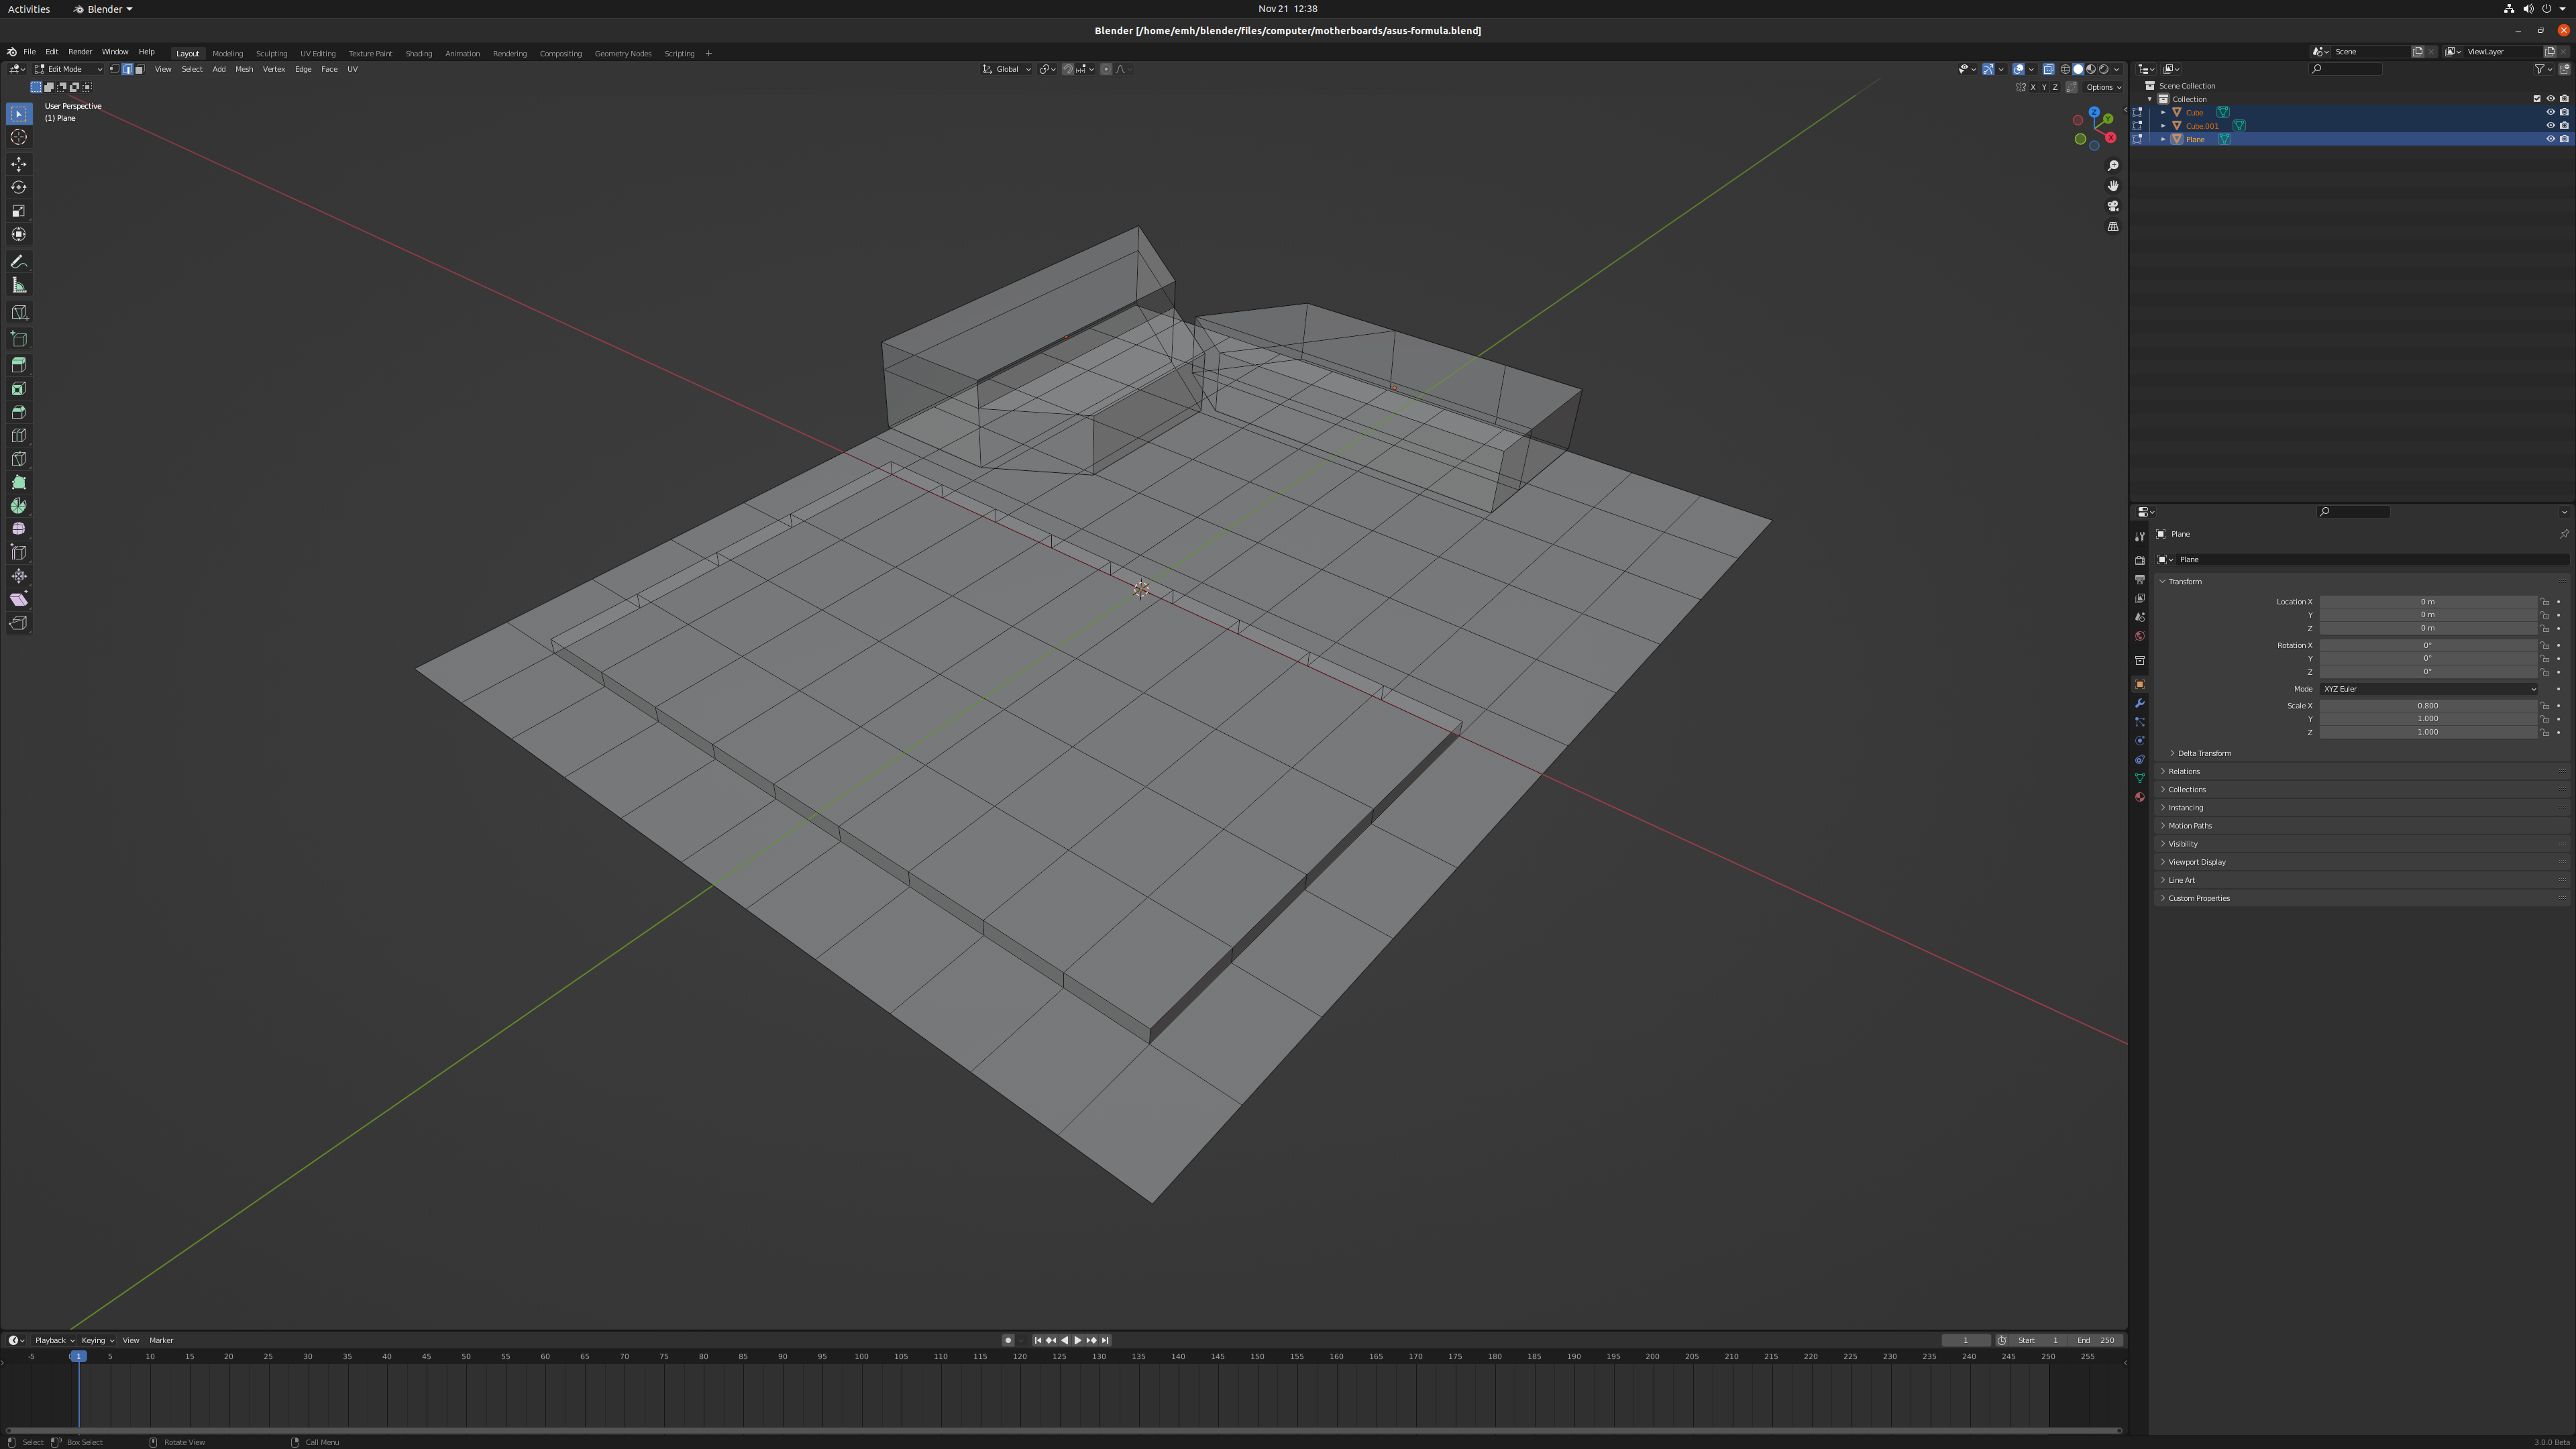The image size is (2576, 1449).
Task: Click play animation button
Action: click(1077, 1340)
